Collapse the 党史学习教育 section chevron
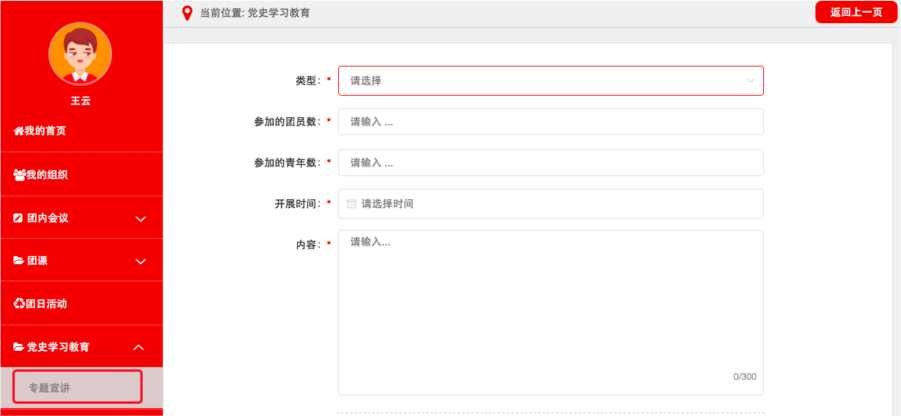901x416 pixels. [140, 348]
